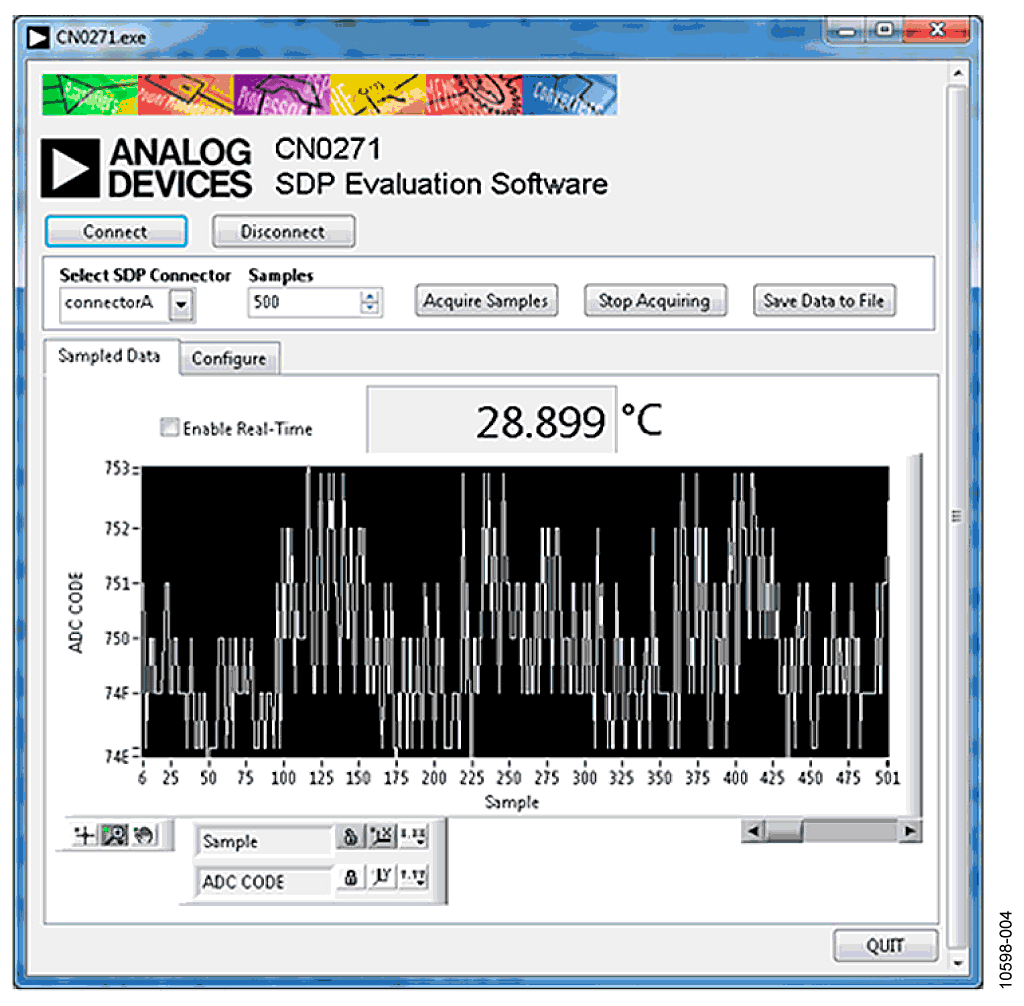Click the Acquire Samples button
The height and width of the screenshot is (1006, 1024).
click(x=487, y=301)
